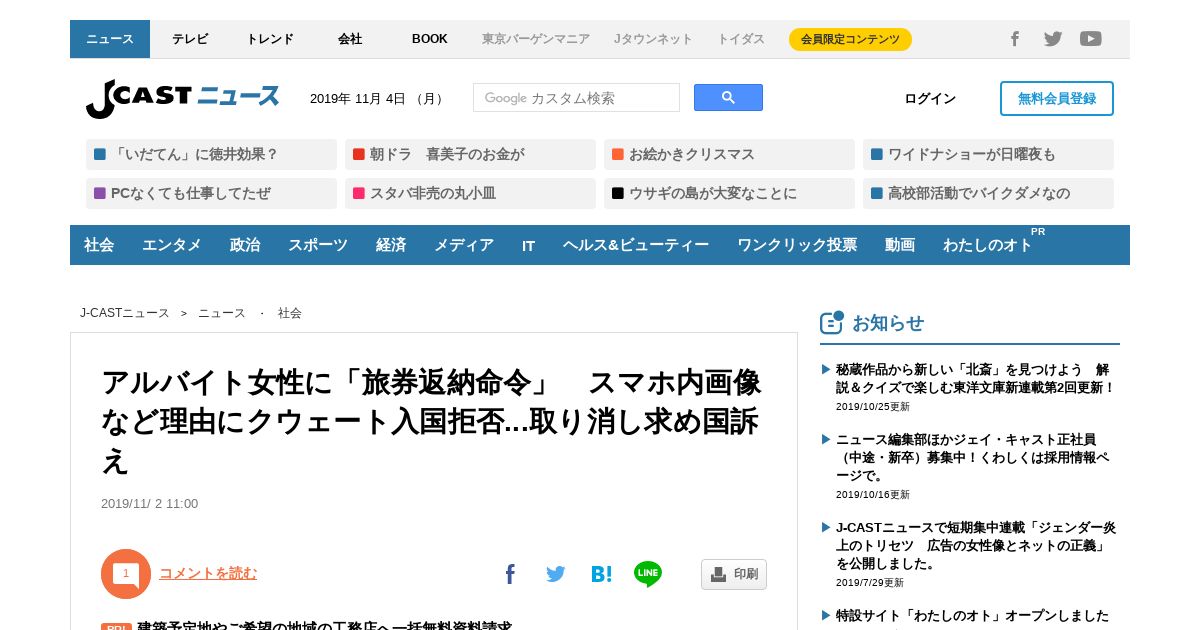Bookmark article with Hatena B! icon
The width and height of the screenshot is (1200, 630).
pyautogui.click(x=601, y=574)
